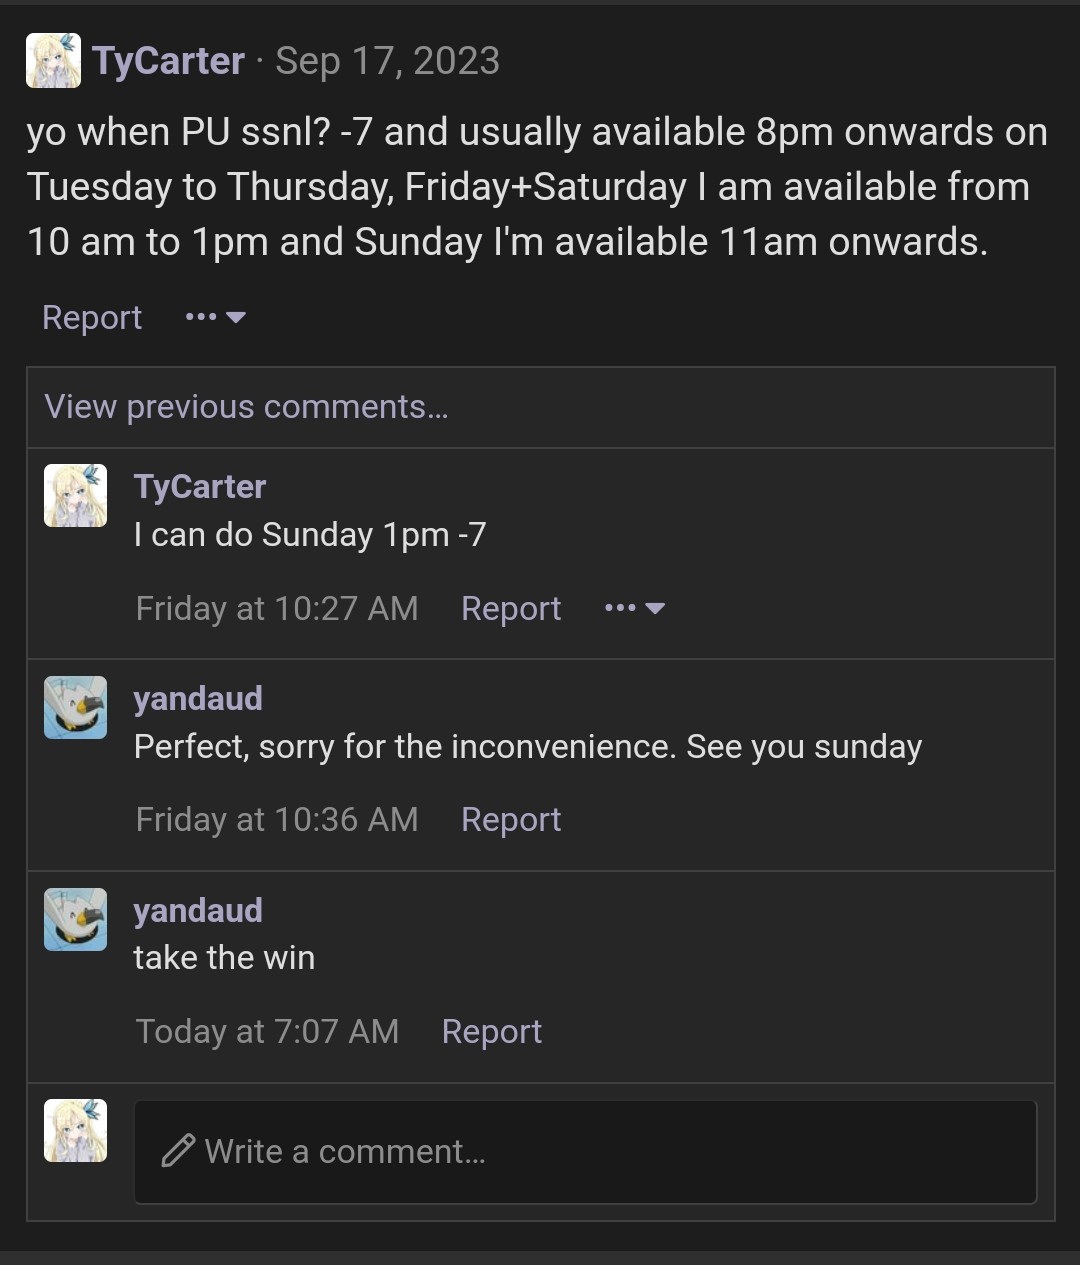Report yandaud's 'Perfect' comment
This screenshot has height=1265, width=1080.
[x=510, y=819]
